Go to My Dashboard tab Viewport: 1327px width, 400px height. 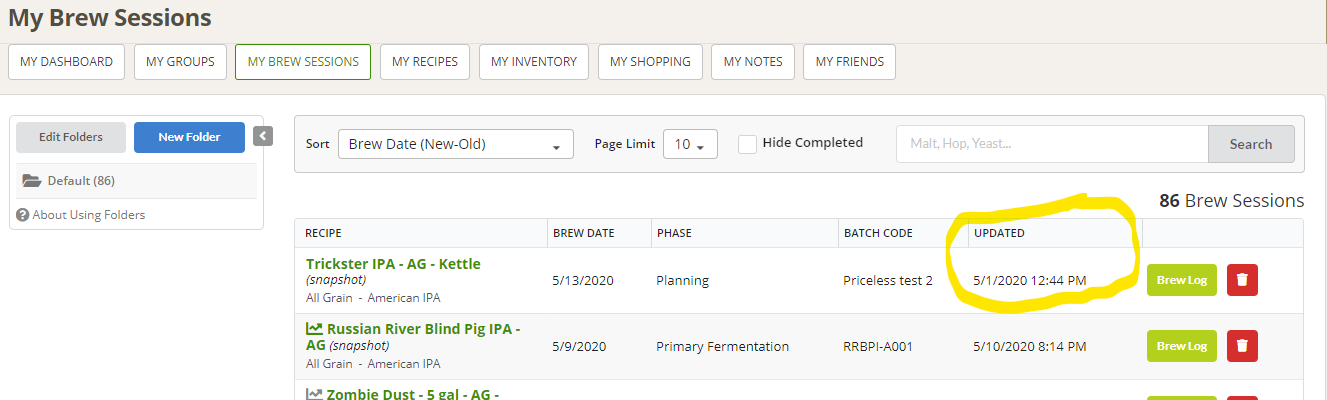point(67,62)
